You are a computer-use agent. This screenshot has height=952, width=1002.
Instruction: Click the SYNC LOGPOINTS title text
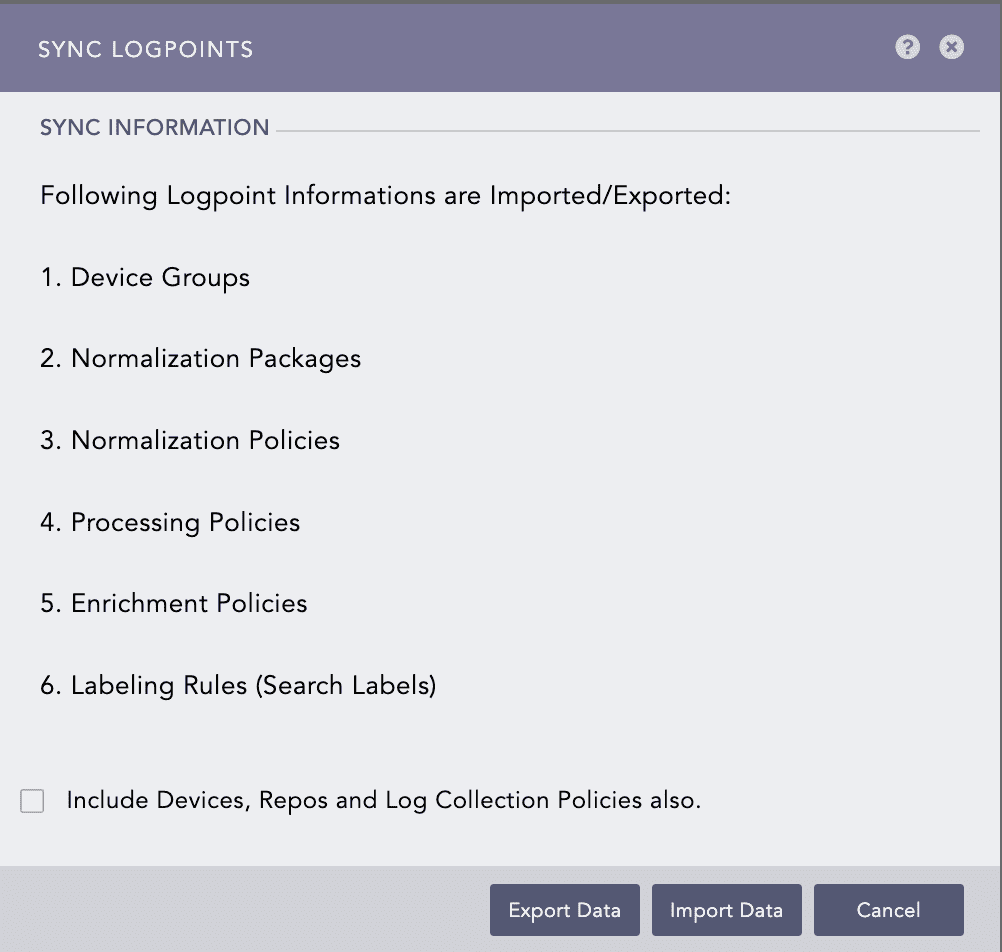[x=145, y=48]
